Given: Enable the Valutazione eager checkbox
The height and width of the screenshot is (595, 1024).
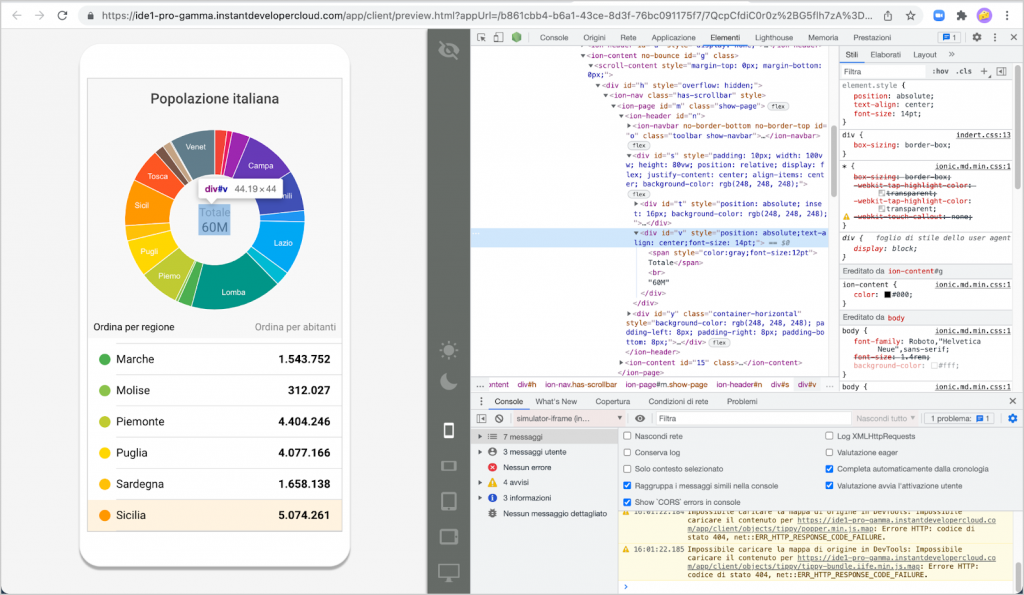Looking at the screenshot, I should (x=829, y=452).
